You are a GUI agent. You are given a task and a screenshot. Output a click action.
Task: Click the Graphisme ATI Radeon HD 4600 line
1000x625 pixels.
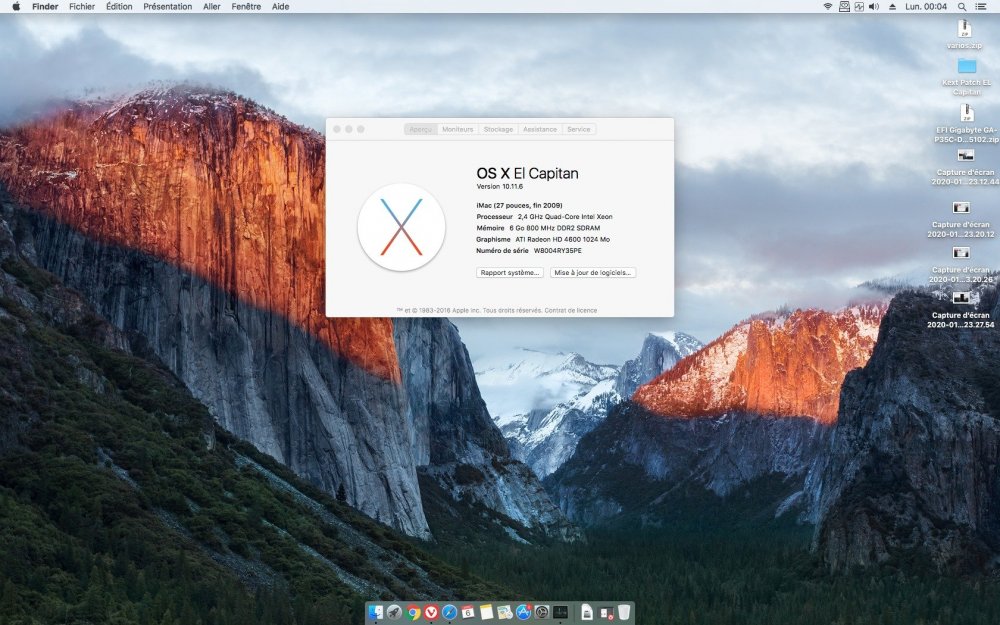pyautogui.click(x=543, y=239)
